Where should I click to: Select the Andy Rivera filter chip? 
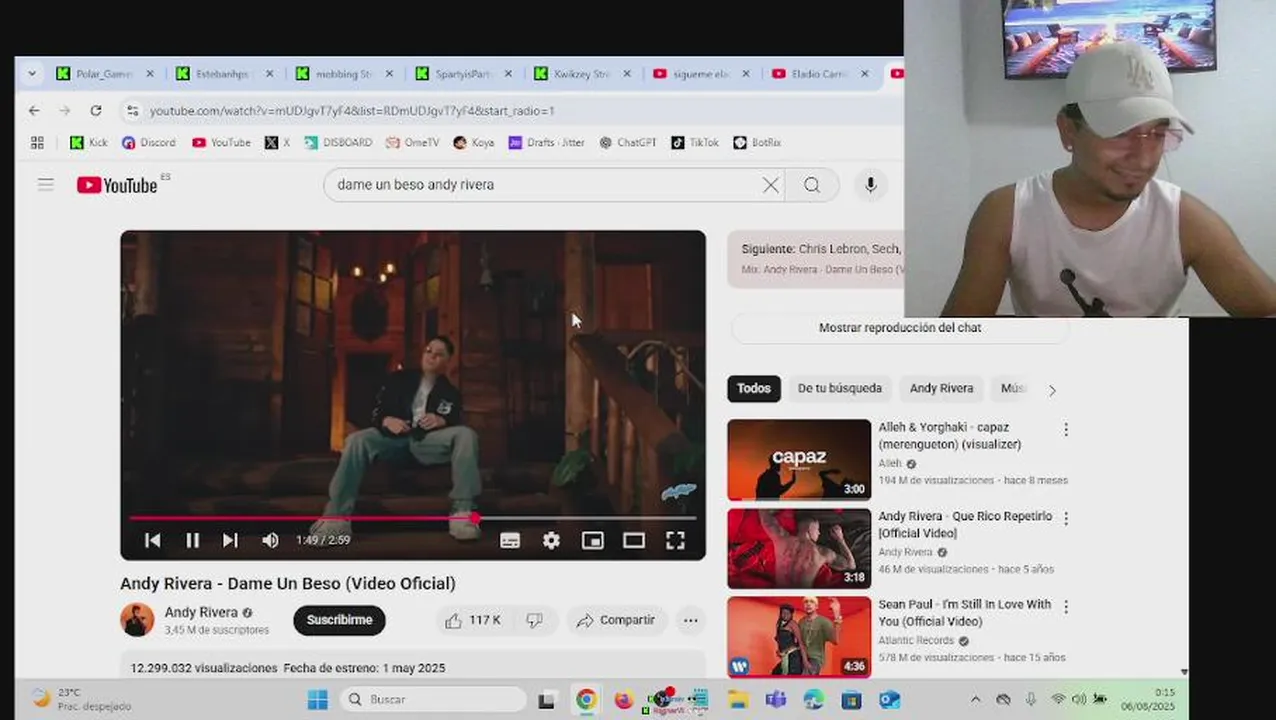click(941, 389)
